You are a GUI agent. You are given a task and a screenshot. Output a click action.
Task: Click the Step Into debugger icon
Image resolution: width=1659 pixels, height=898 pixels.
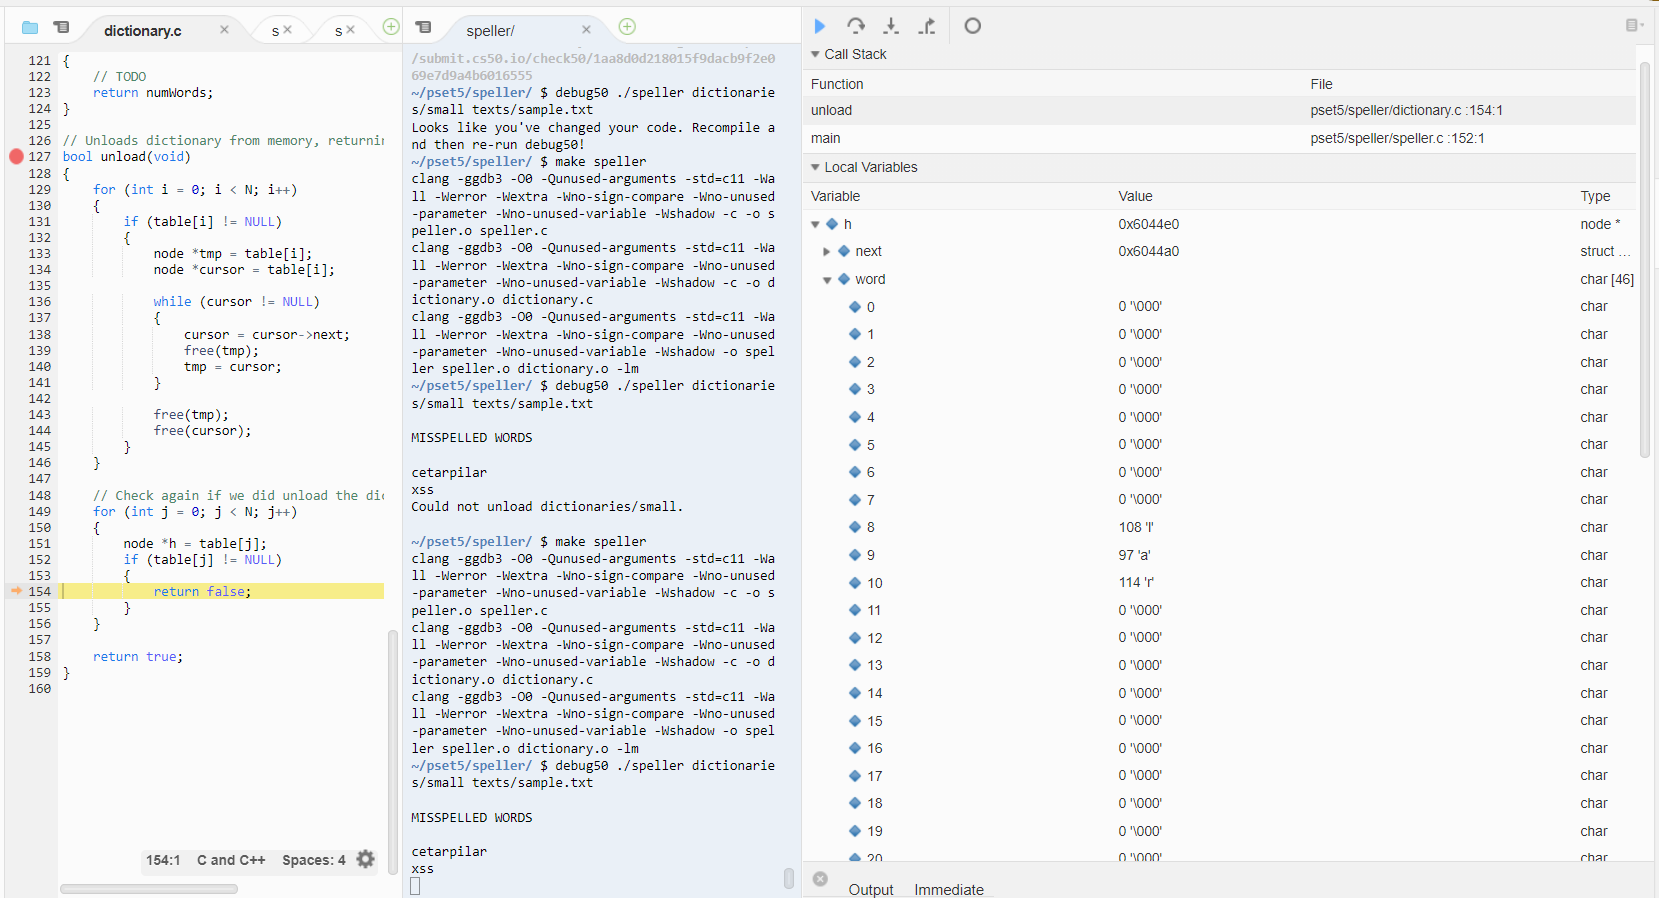click(x=891, y=26)
